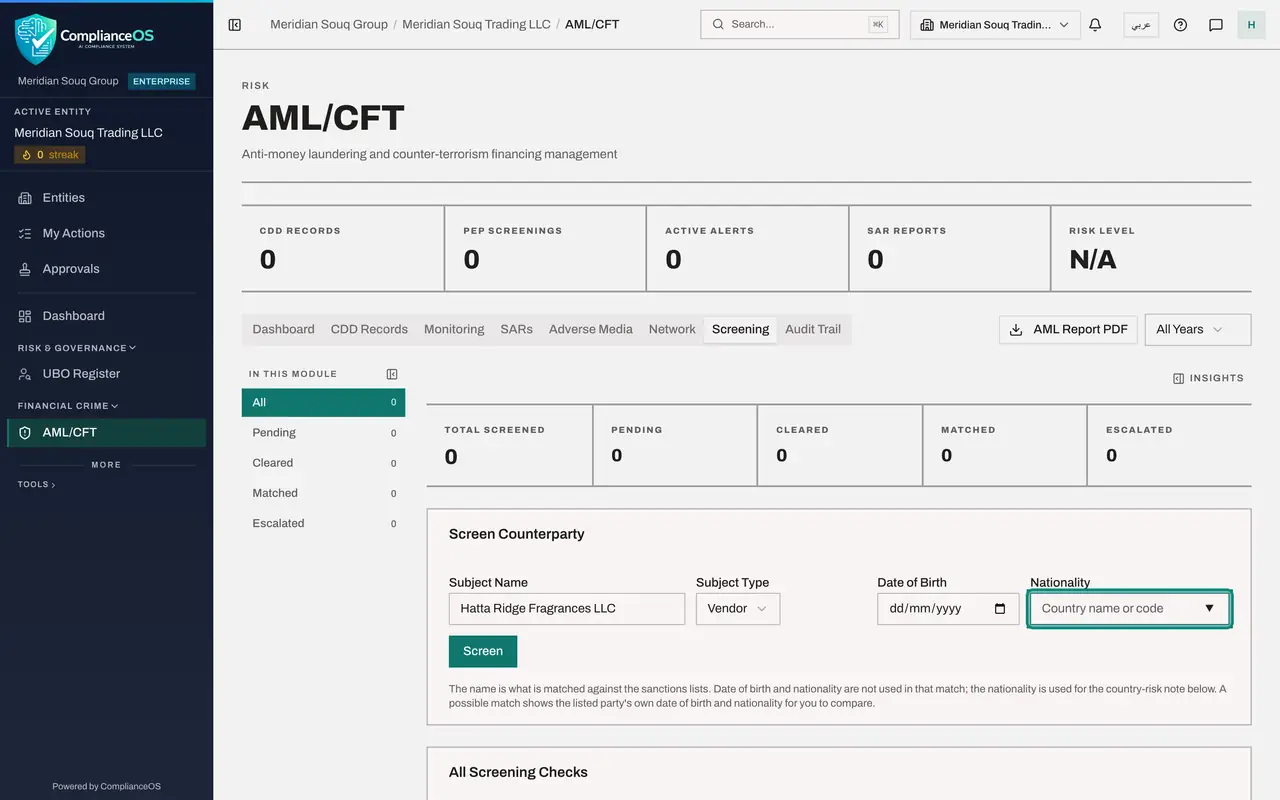
Task: Click the SAR Reports stat card
Action: coord(950,248)
